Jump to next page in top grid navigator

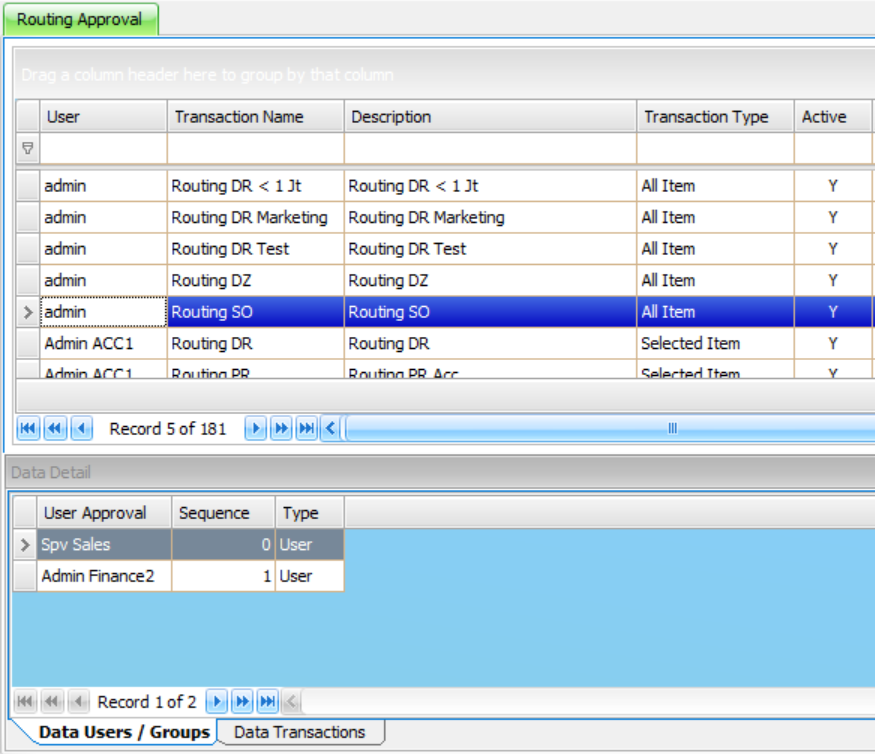coord(281,429)
